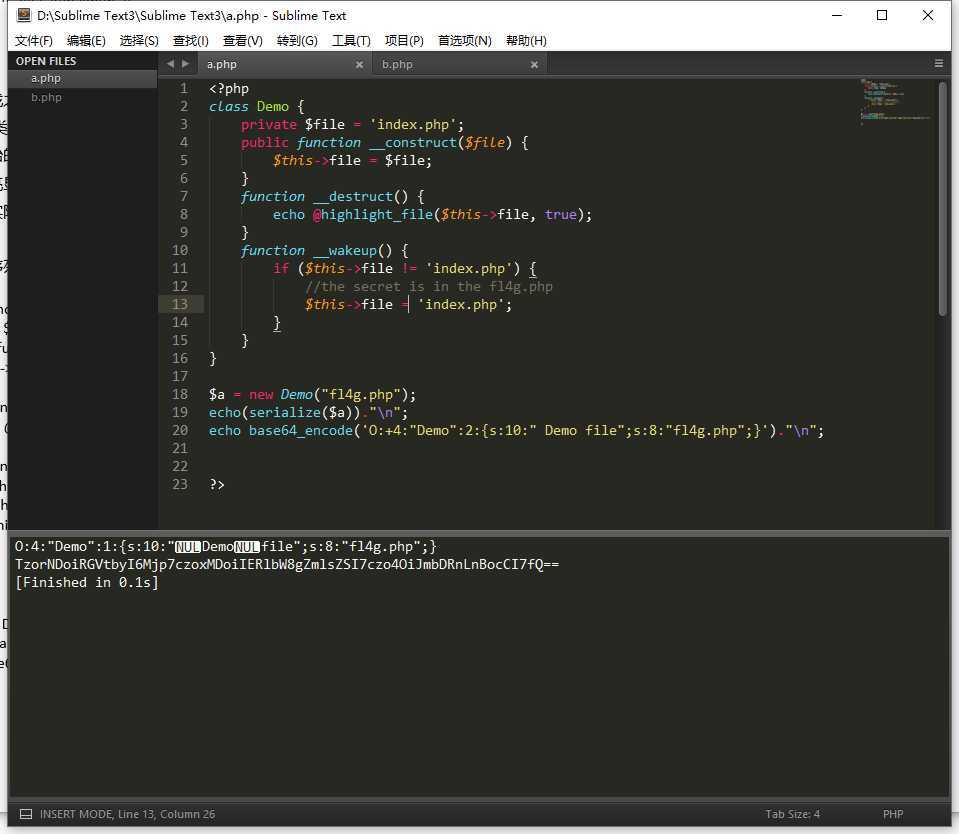Close the a.php tab
The width and height of the screenshot is (959, 834).
click(359, 65)
